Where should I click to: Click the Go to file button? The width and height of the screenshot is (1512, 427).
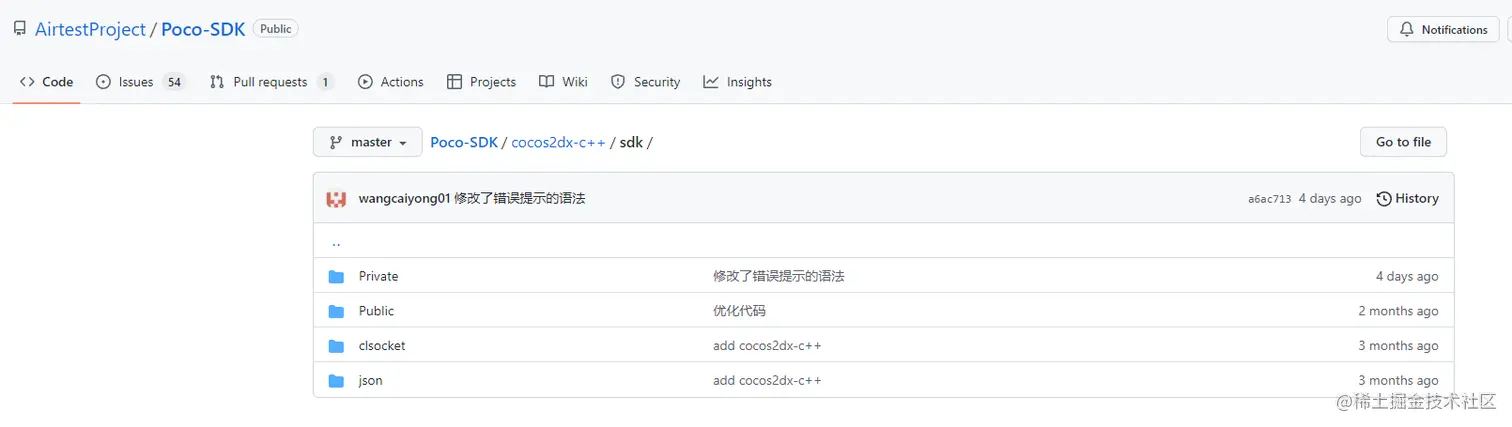tap(1403, 142)
